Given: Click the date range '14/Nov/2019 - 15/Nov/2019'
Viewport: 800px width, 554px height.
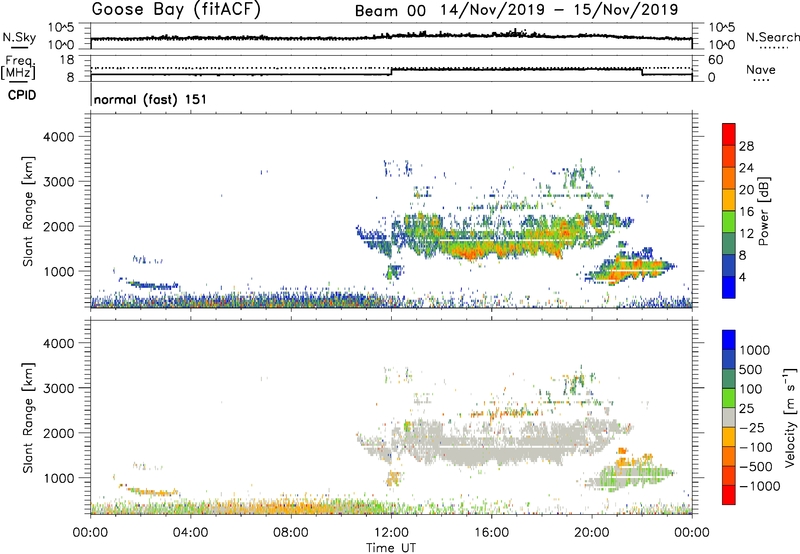Looking at the screenshot, I should point(559,10).
